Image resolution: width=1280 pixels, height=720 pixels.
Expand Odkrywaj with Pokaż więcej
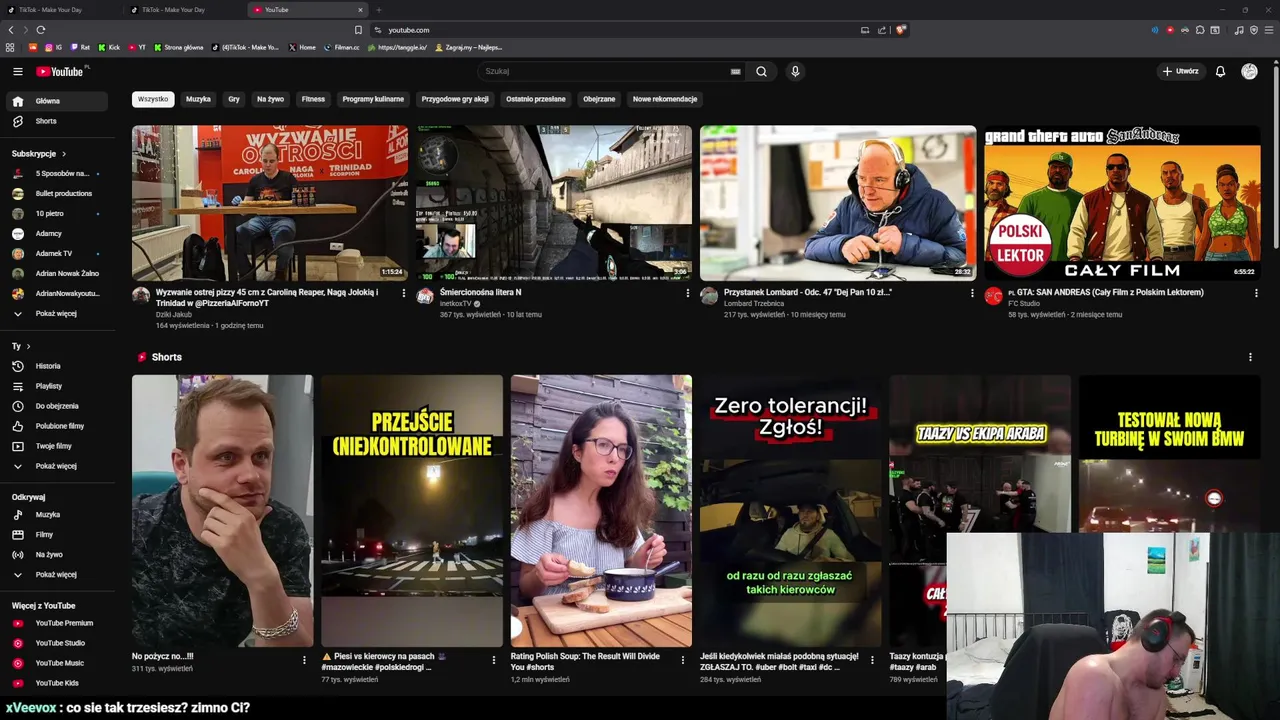pos(57,575)
